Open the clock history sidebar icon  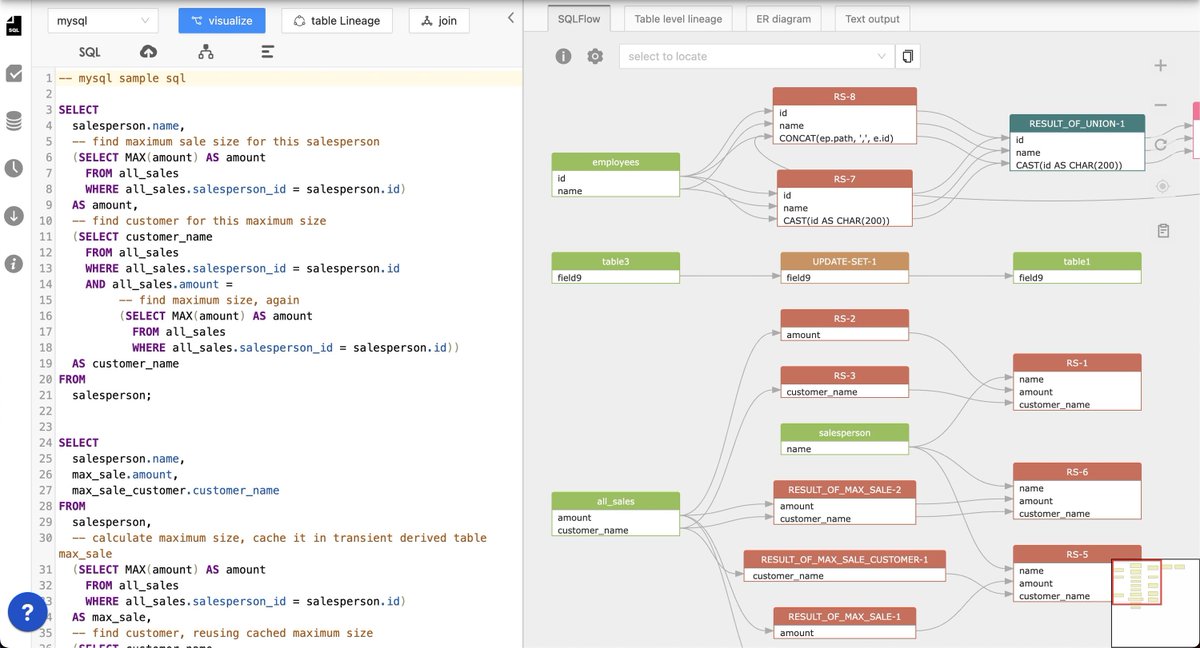coord(14,168)
